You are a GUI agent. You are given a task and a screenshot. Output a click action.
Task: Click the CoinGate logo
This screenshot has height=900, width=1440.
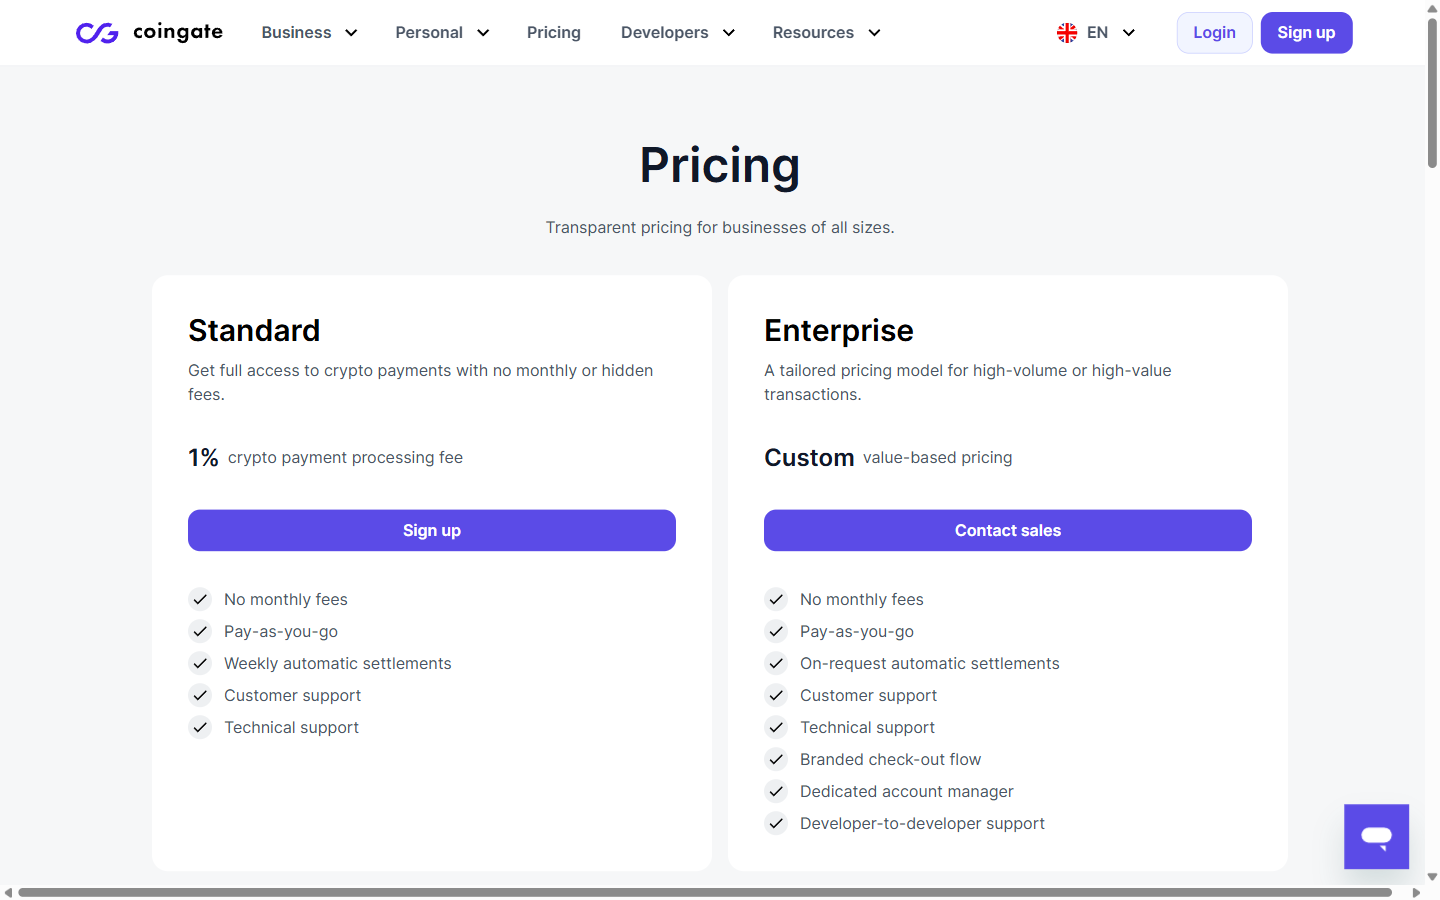[148, 32]
